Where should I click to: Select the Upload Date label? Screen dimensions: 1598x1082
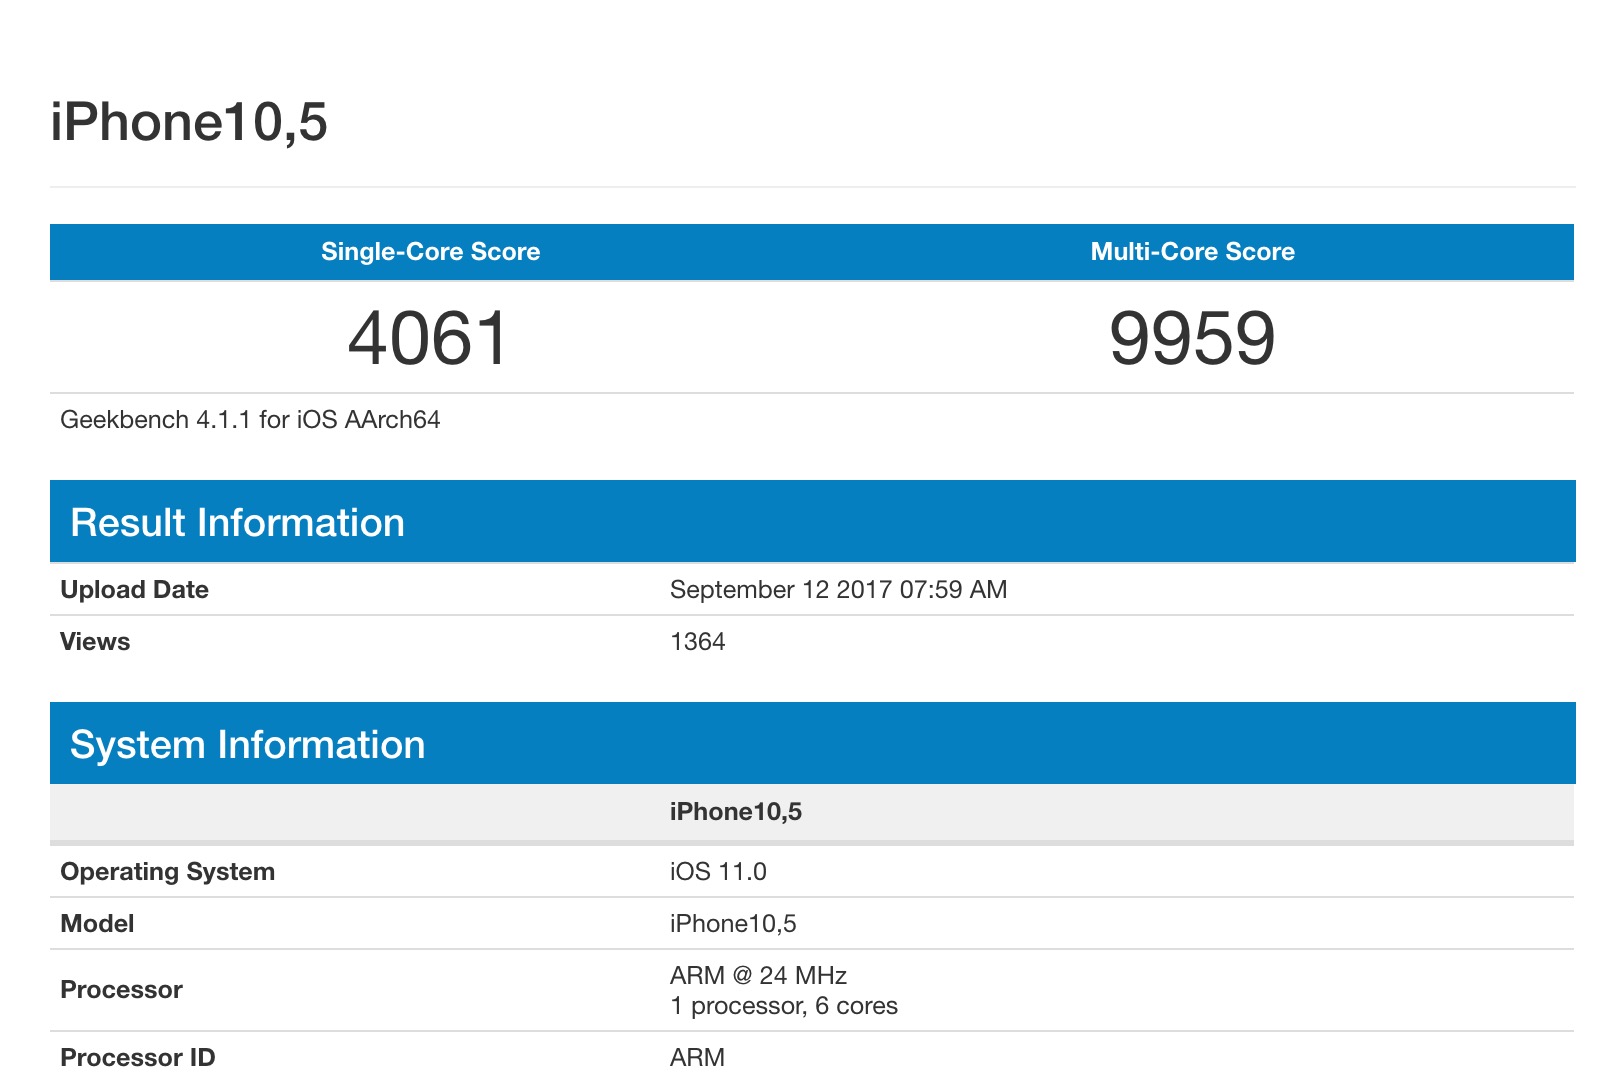(134, 590)
